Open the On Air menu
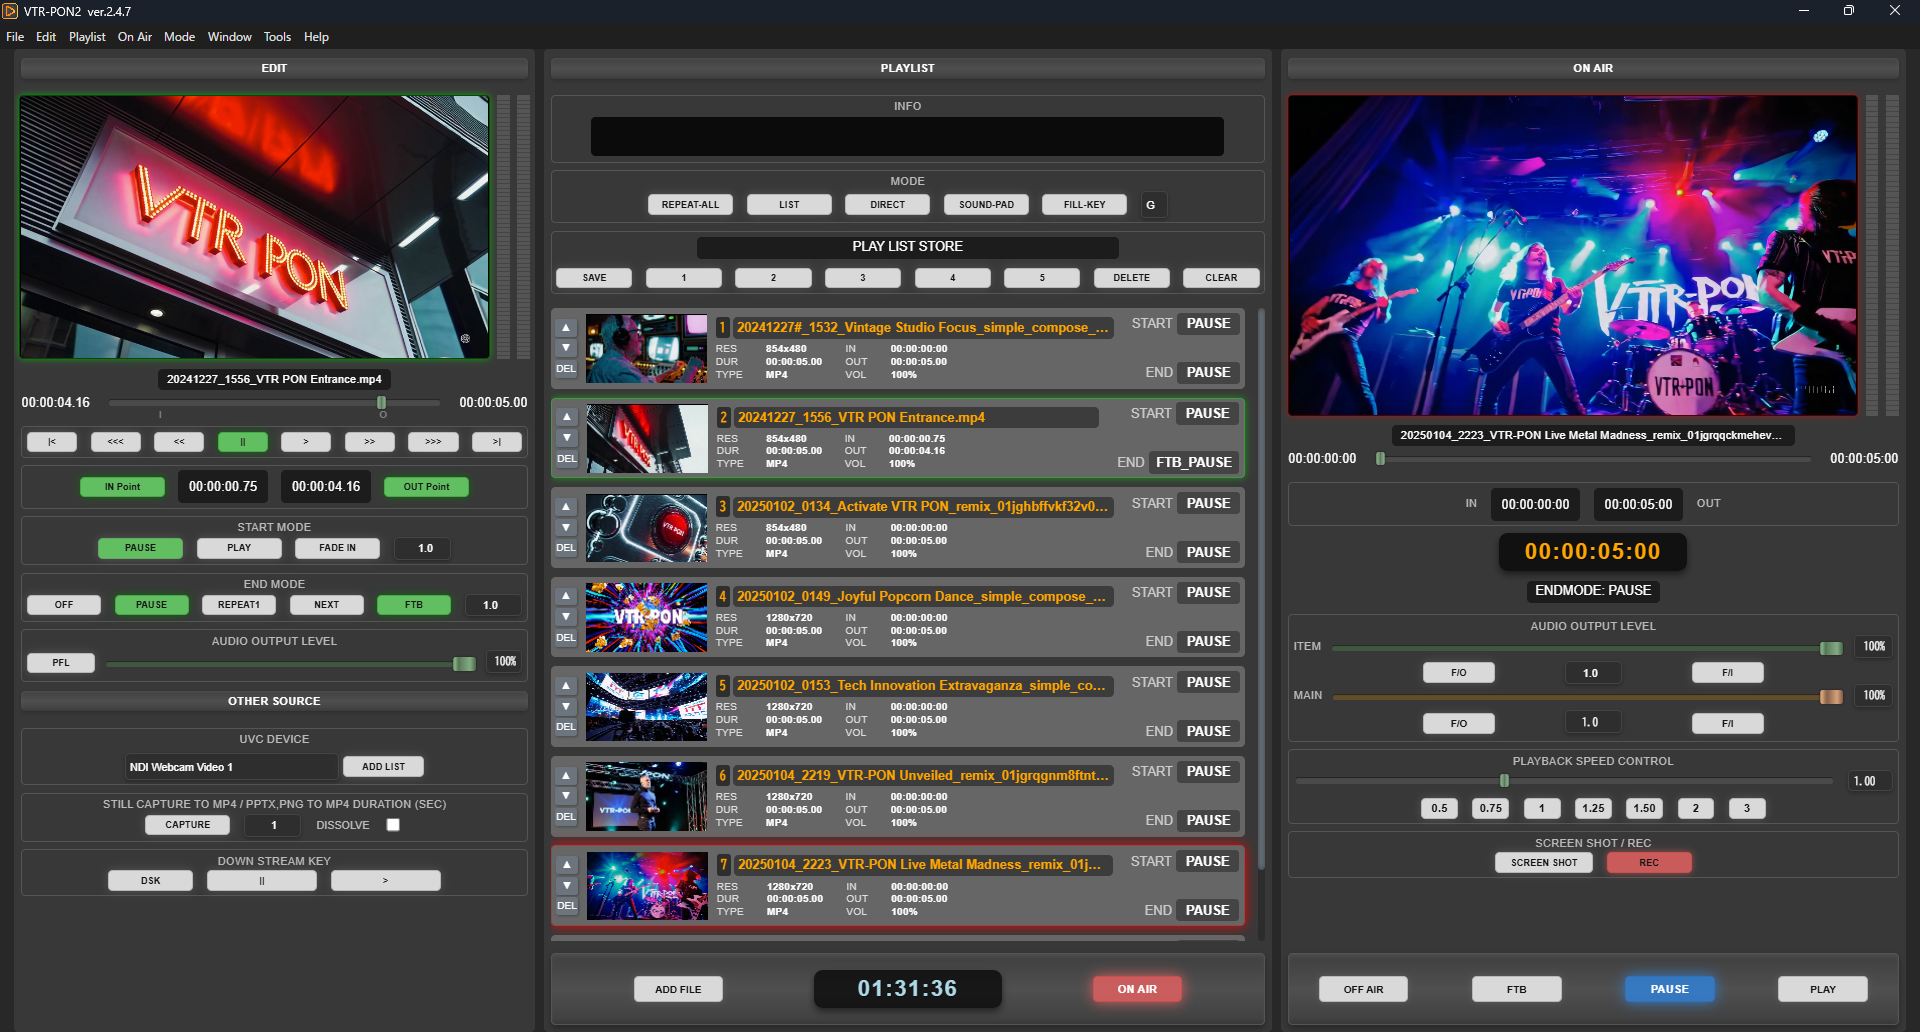 click(x=135, y=37)
